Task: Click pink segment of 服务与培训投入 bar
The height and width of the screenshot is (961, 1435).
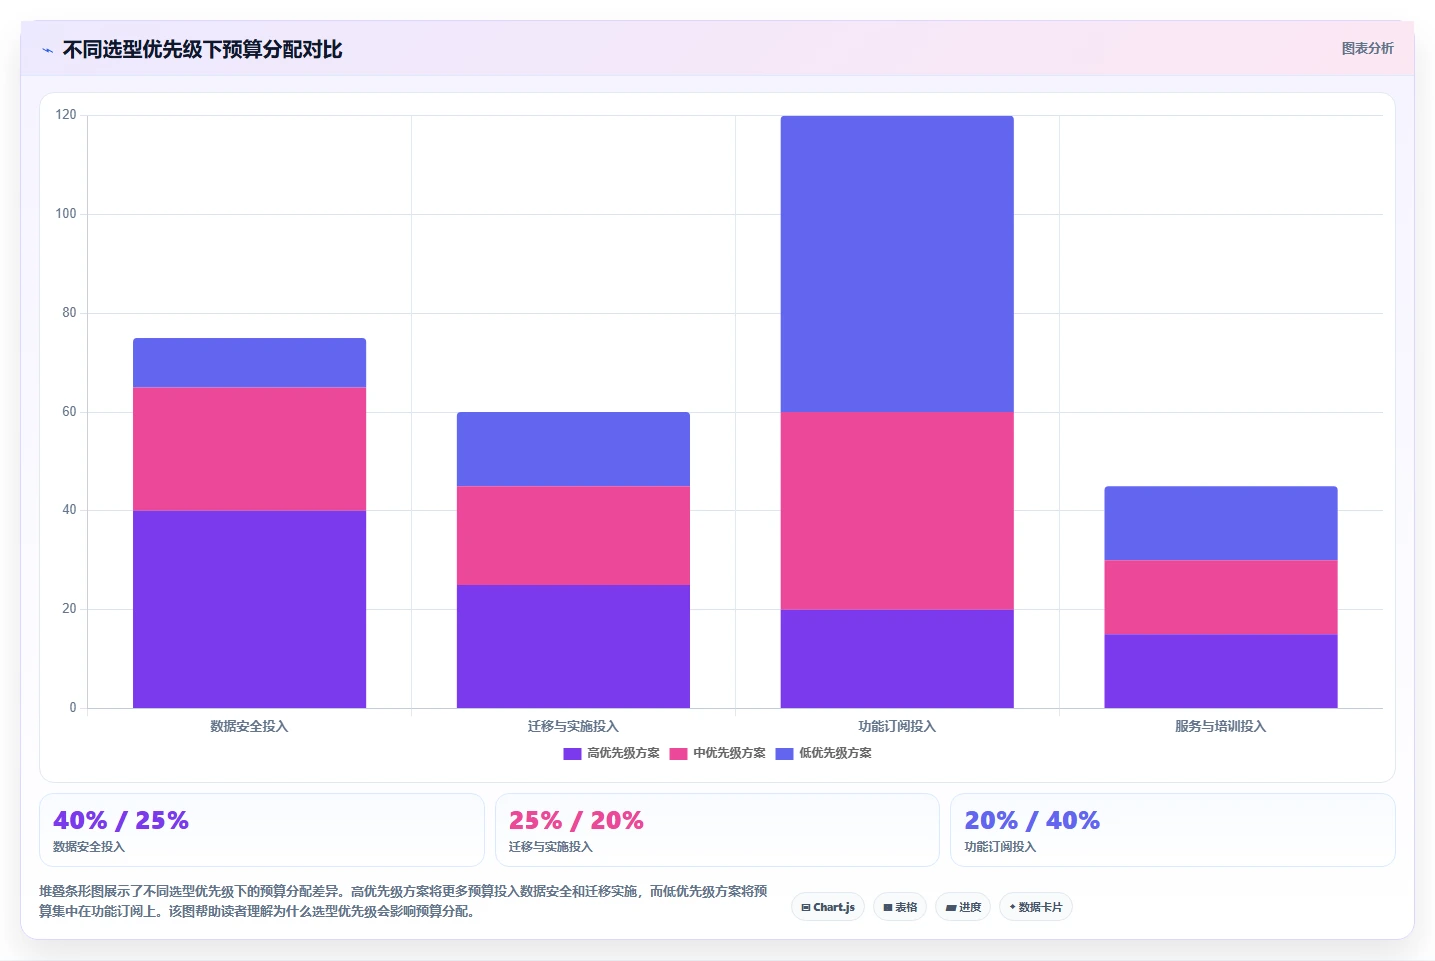Action: coord(1221,597)
